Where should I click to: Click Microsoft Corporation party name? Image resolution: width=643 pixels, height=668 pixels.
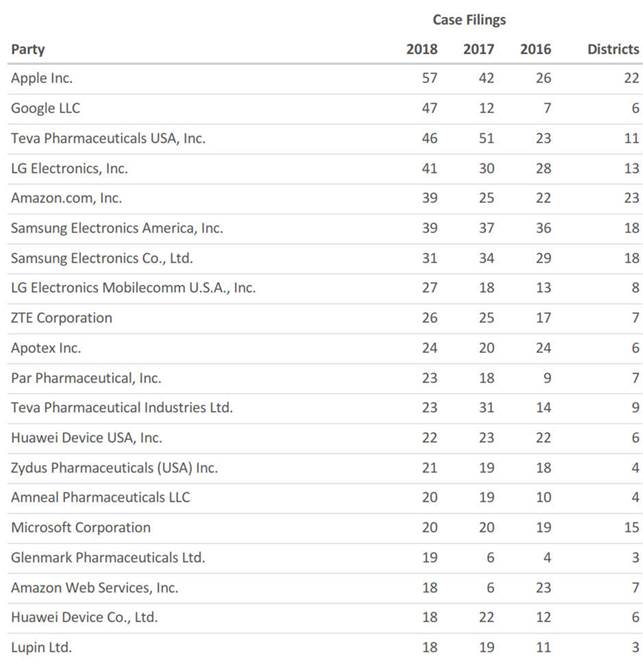81,528
